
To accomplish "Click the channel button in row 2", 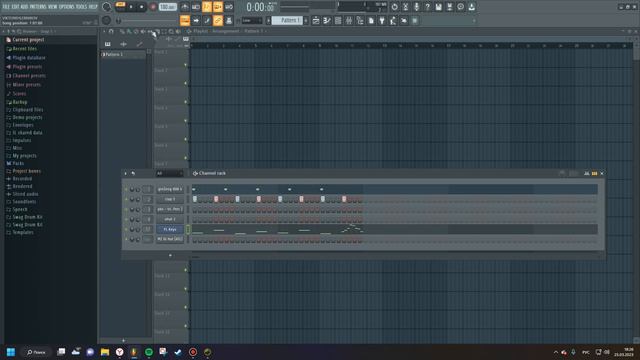I will (x=170, y=199).
